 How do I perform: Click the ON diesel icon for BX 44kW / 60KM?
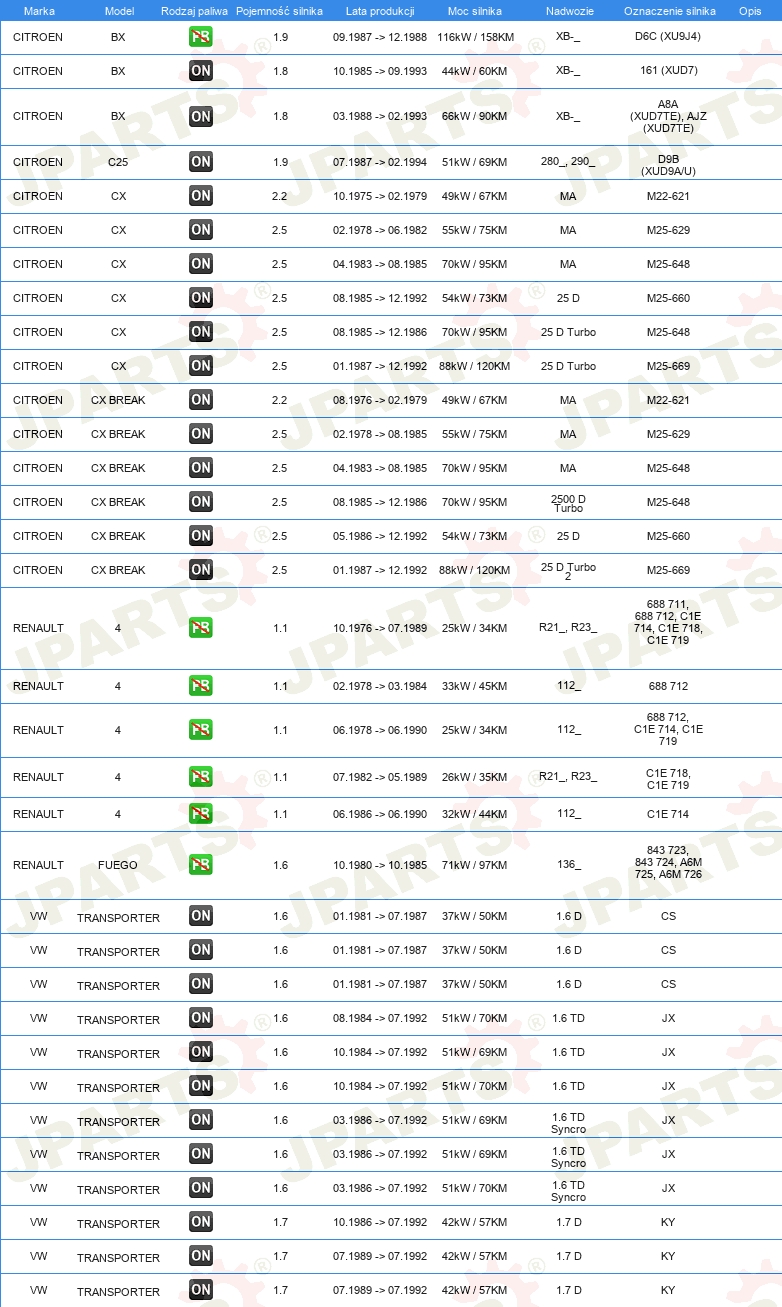tap(201, 71)
